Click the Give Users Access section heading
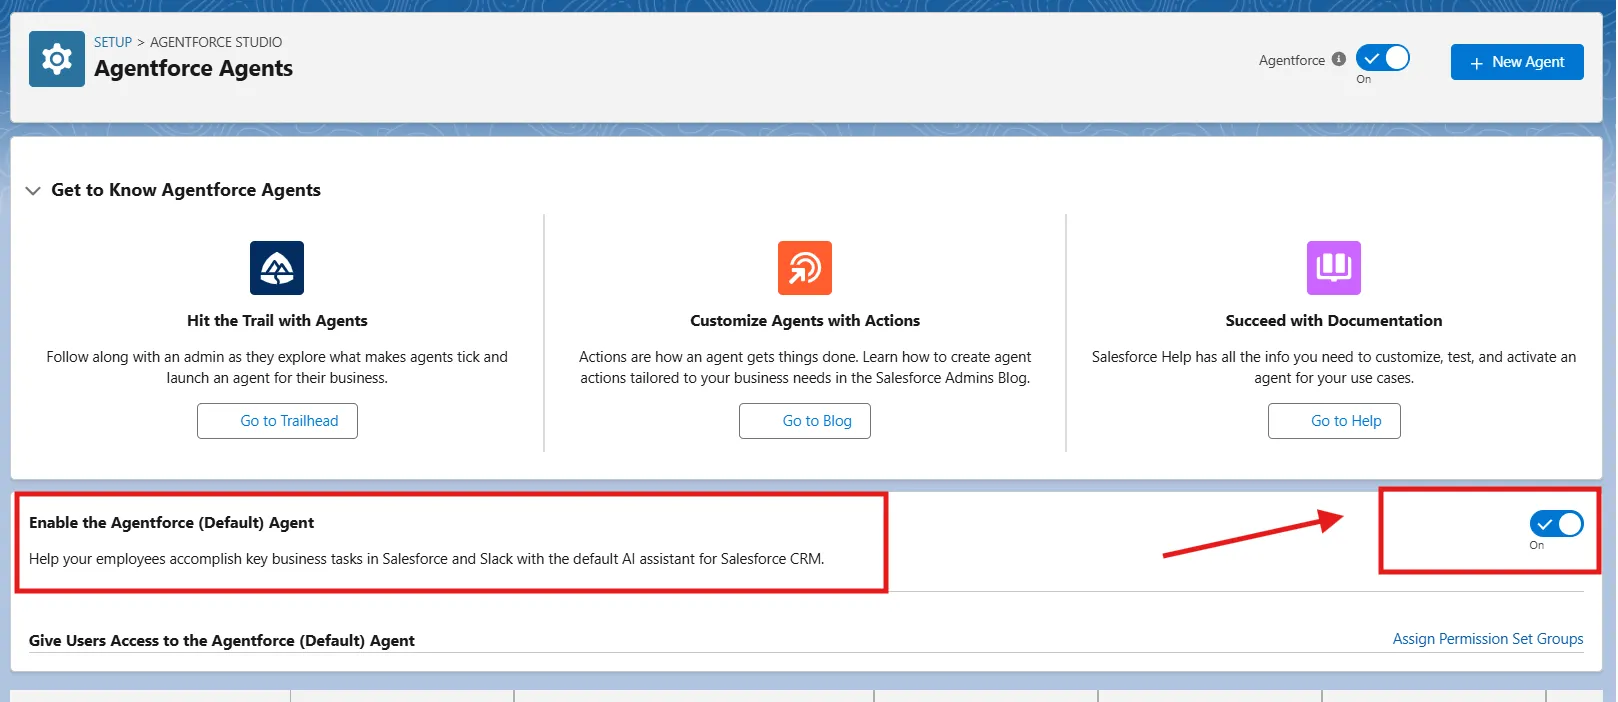This screenshot has height=702, width=1618. (222, 641)
